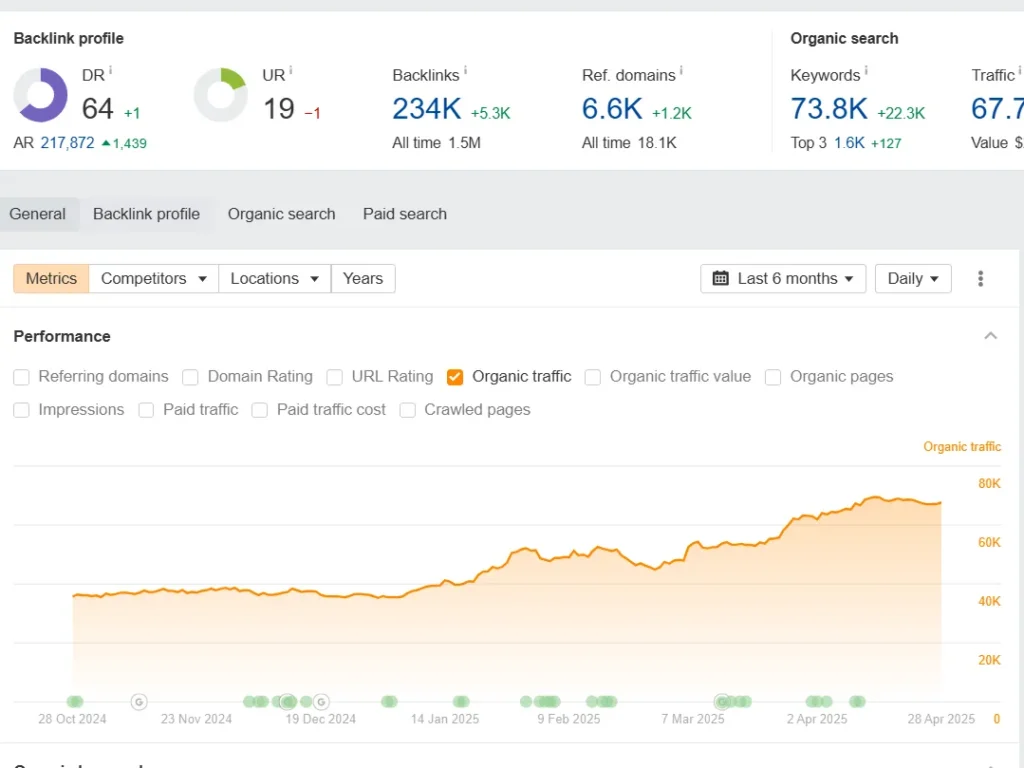The height and width of the screenshot is (768, 1024).
Task: Enable the Paid traffic cost checkbox
Action: 260,410
